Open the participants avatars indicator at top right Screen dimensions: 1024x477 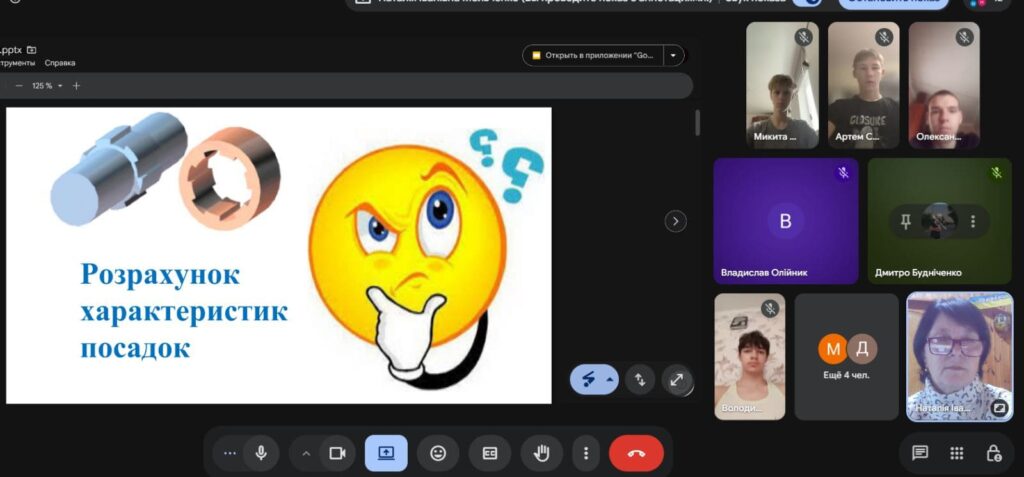tap(986, 3)
